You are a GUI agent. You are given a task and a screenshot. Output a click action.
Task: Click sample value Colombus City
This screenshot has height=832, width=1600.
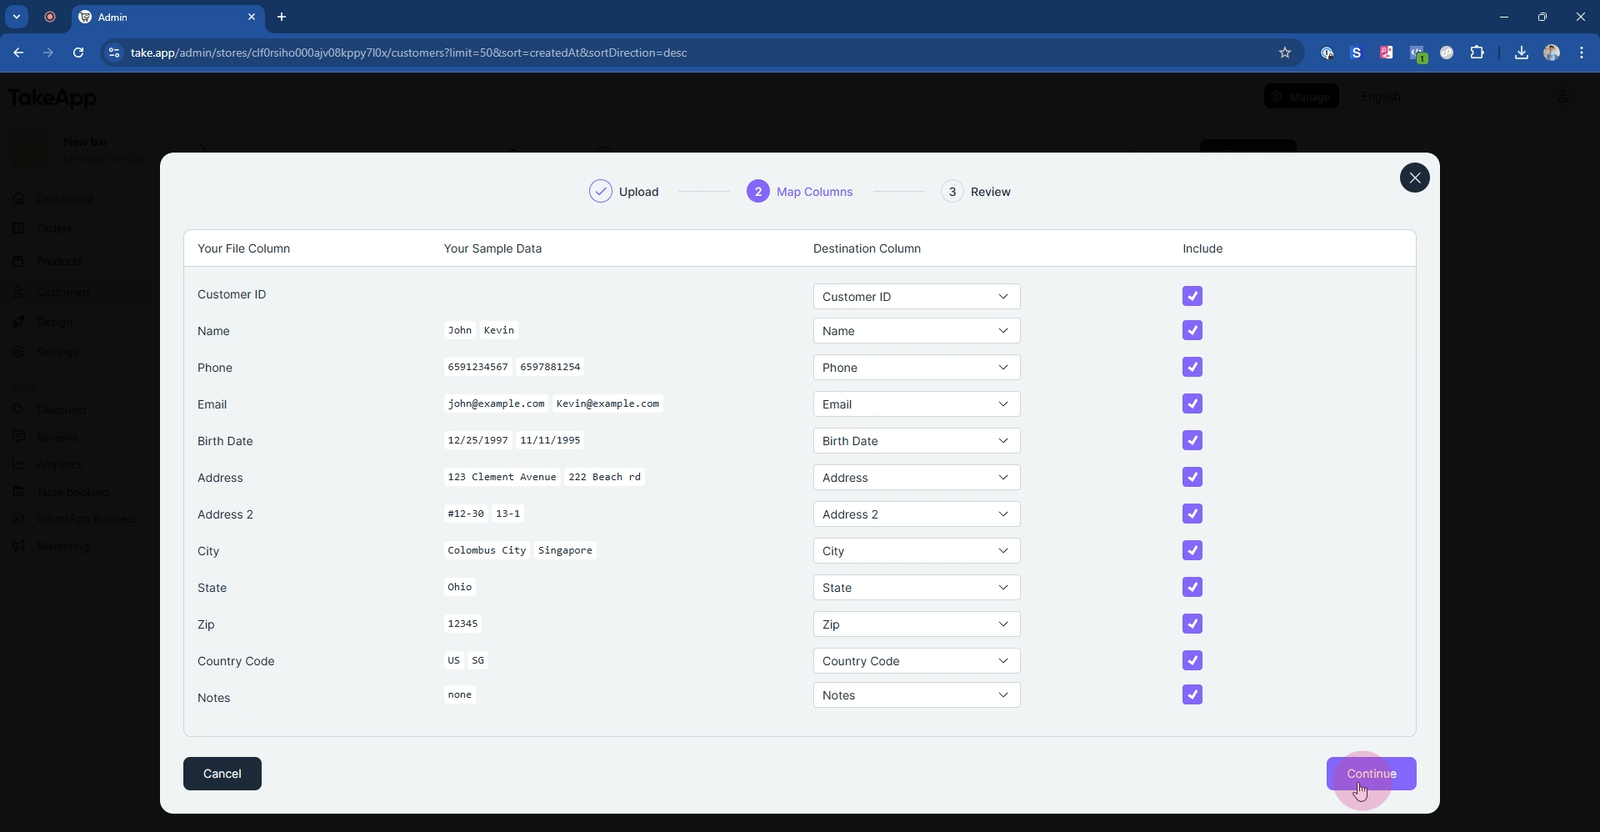(x=487, y=550)
